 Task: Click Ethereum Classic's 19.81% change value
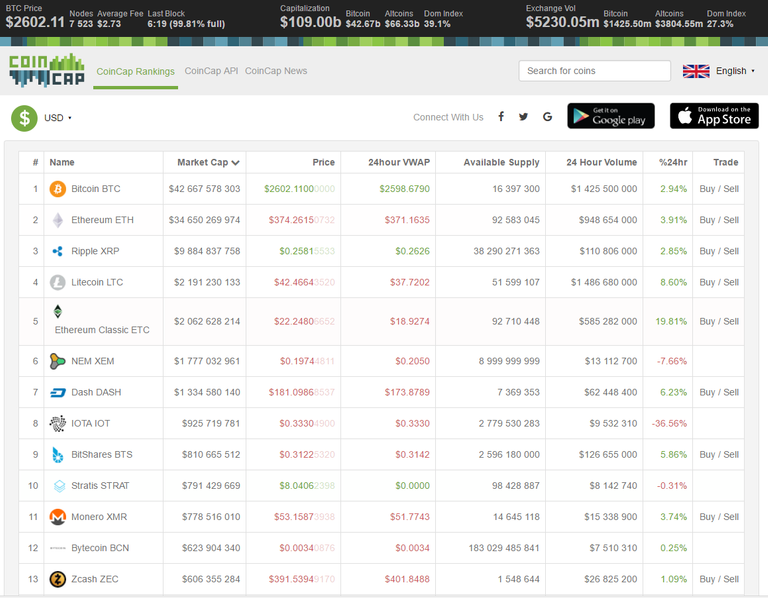[671, 321]
